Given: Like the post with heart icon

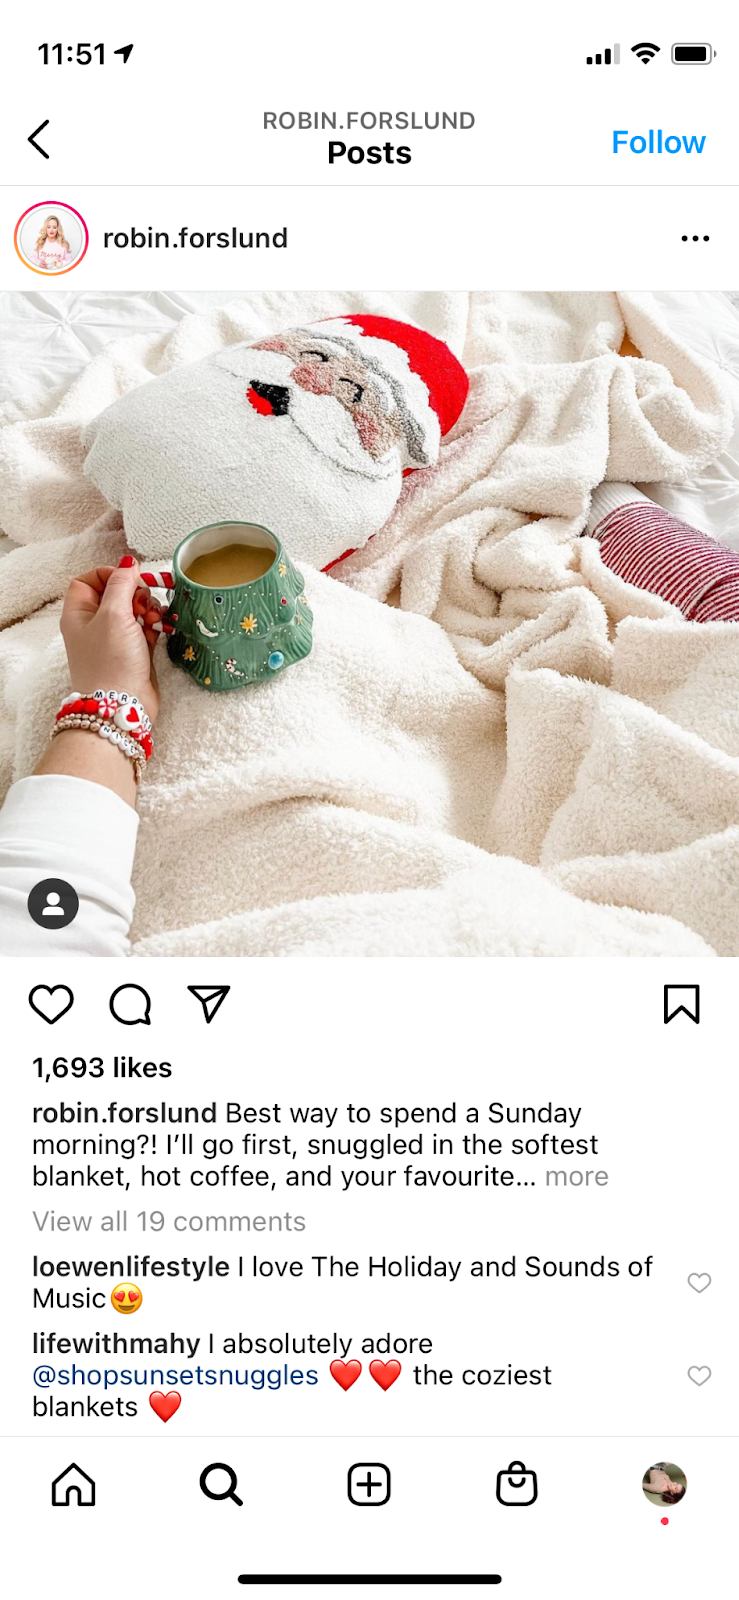Looking at the screenshot, I should (x=51, y=1004).
